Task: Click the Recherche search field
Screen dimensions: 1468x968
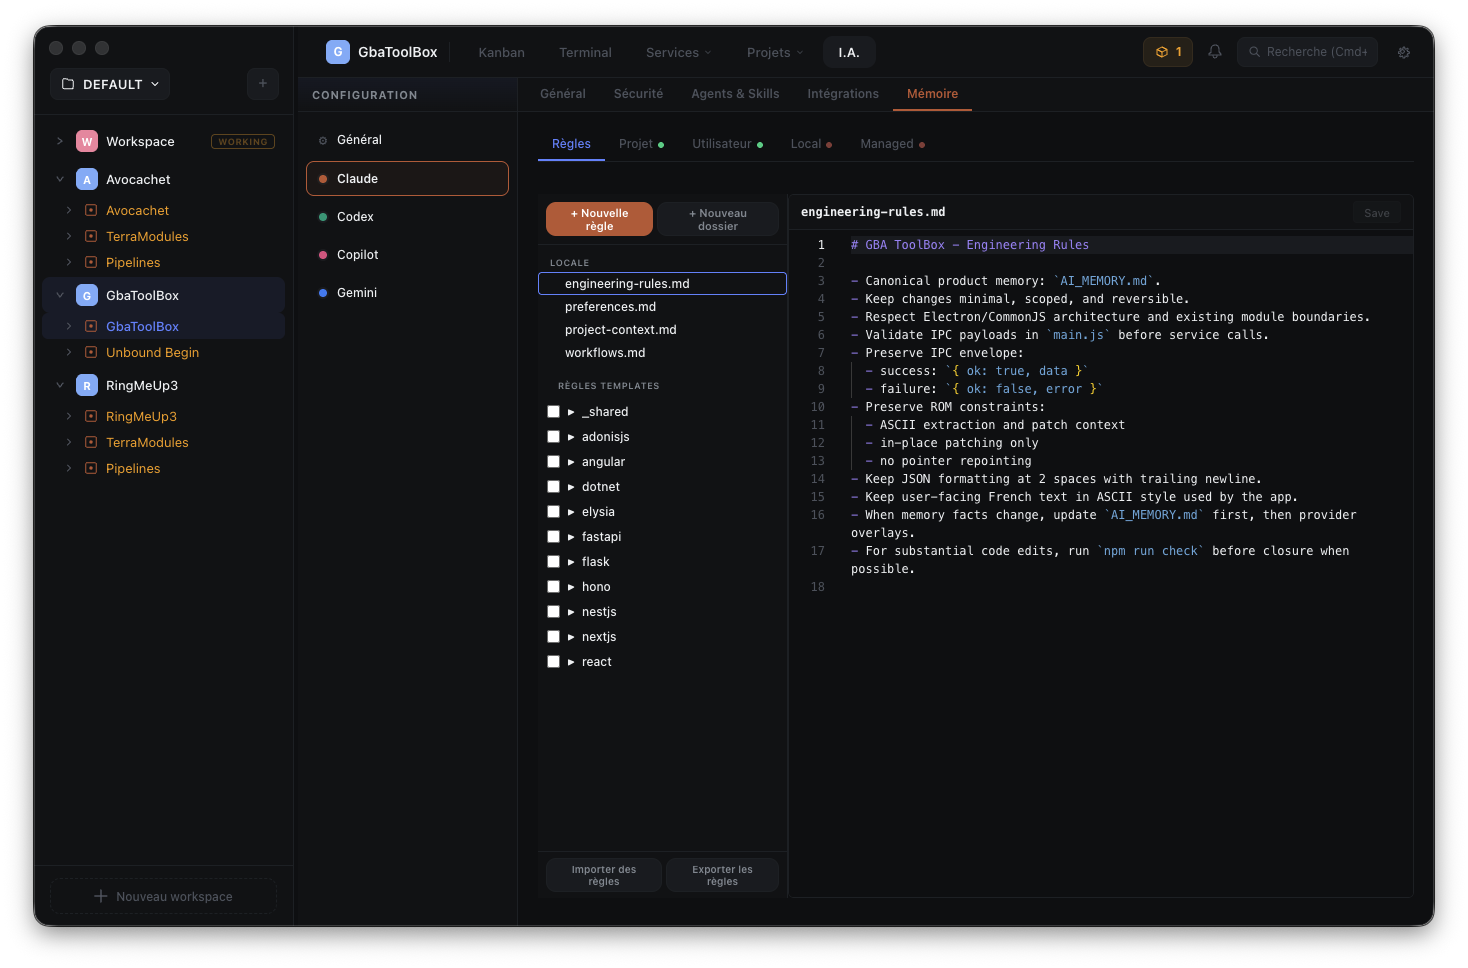Action: click(x=1308, y=52)
